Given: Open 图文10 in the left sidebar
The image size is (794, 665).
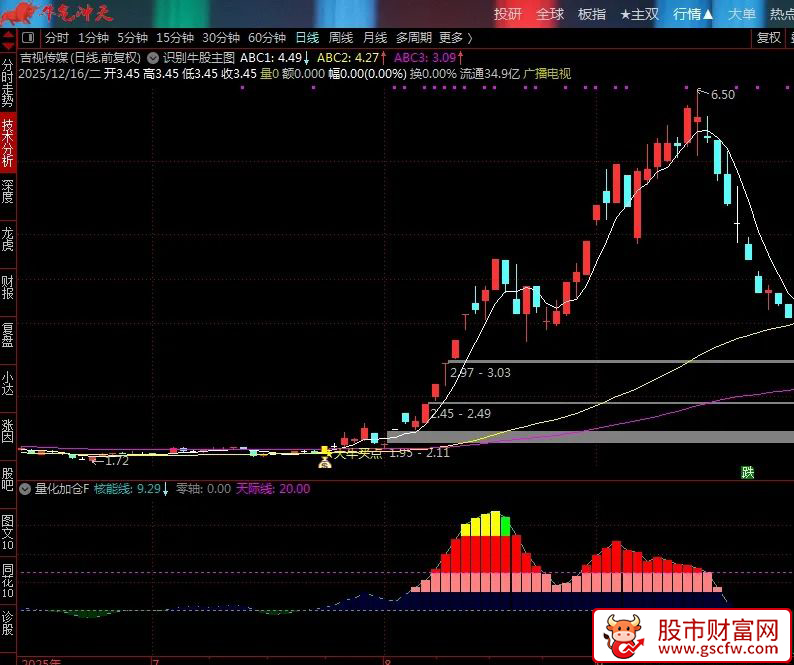Looking at the screenshot, I should coord(8,532).
